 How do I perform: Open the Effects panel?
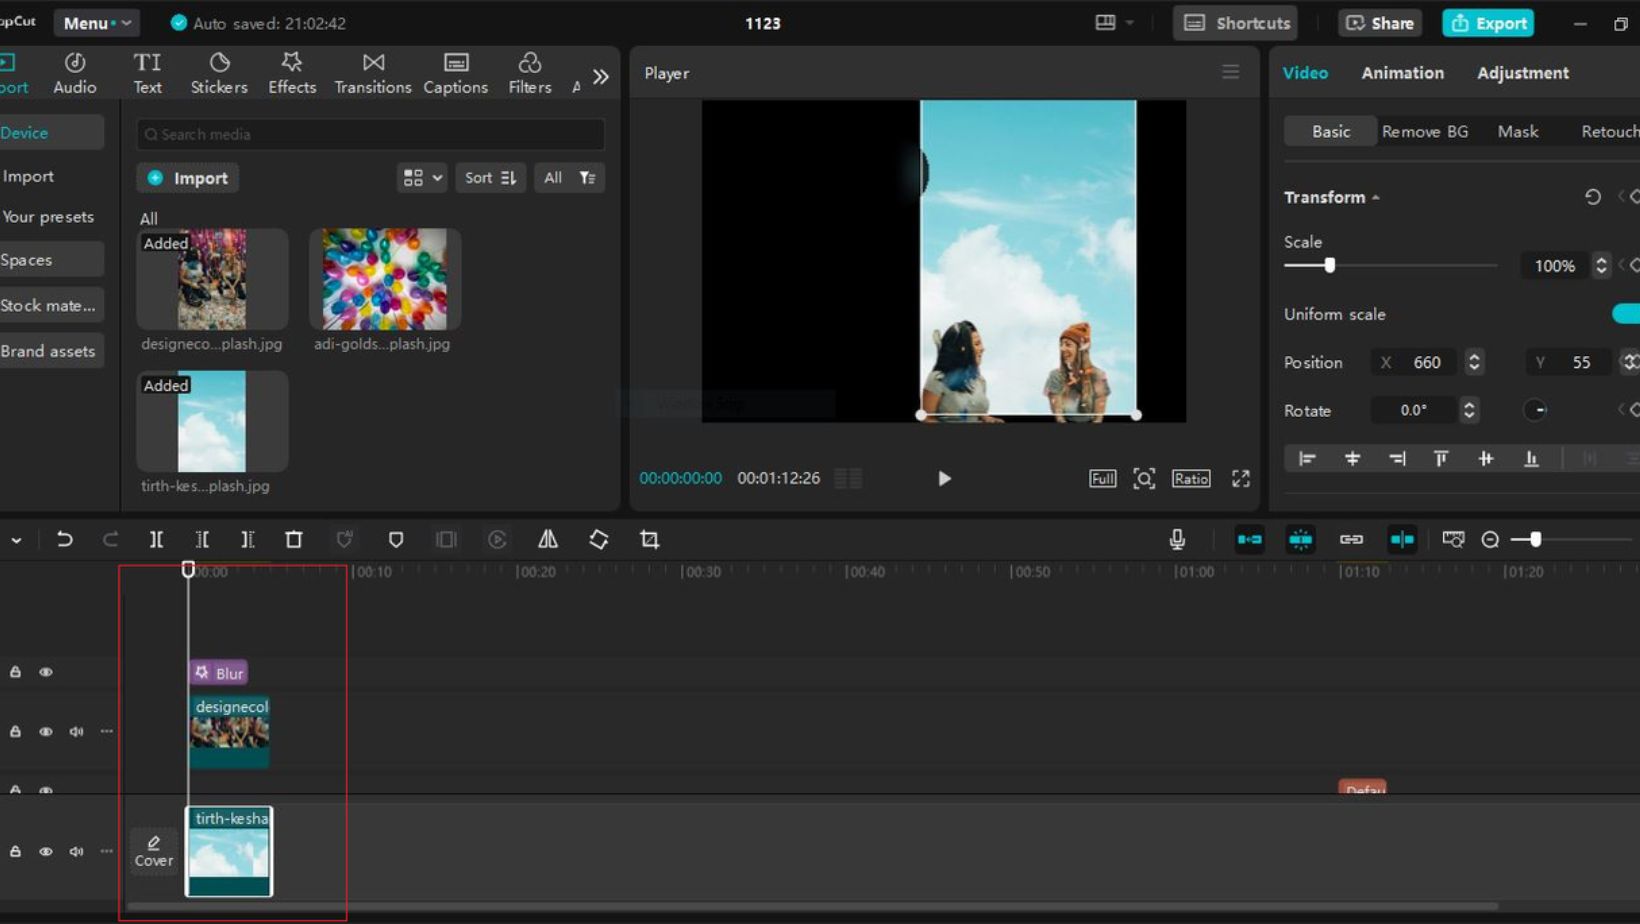click(292, 73)
